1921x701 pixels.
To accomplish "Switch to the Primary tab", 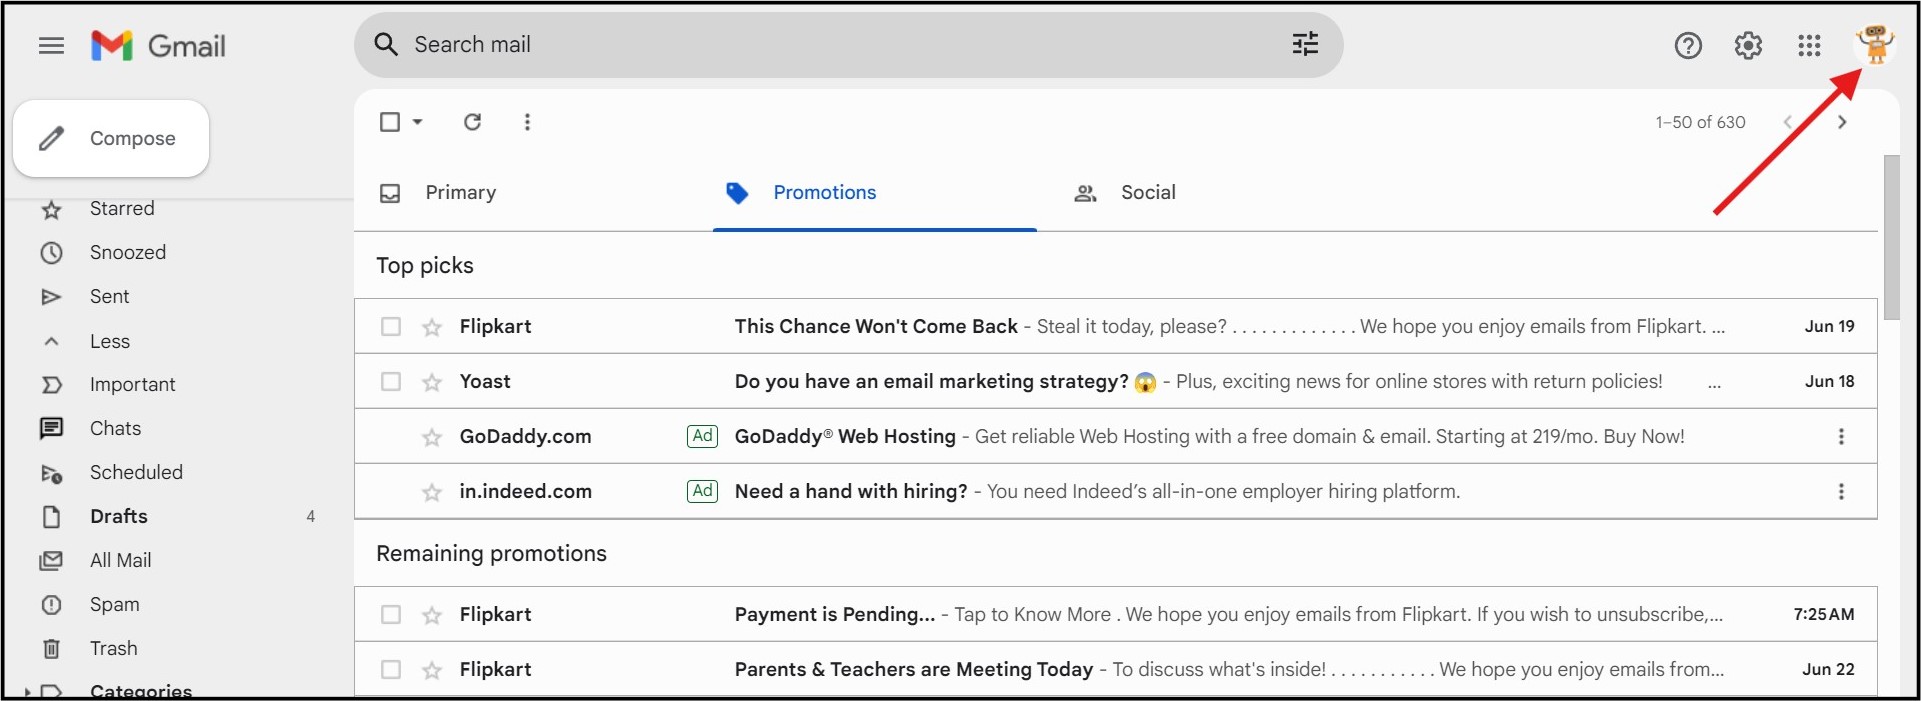I will [x=438, y=193].
